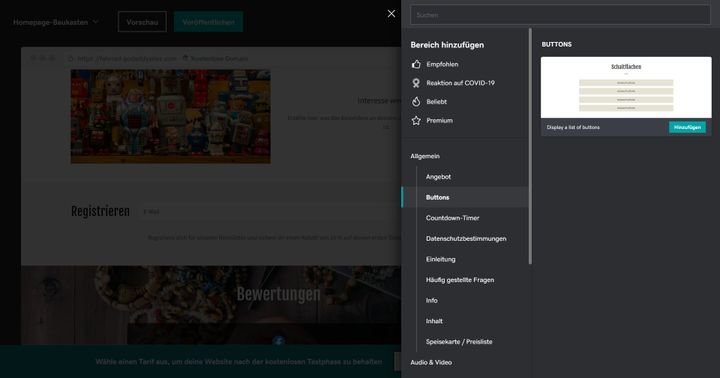Select the Buttons section type
This screenshot has height=378, width=720.
coord(465,197)
